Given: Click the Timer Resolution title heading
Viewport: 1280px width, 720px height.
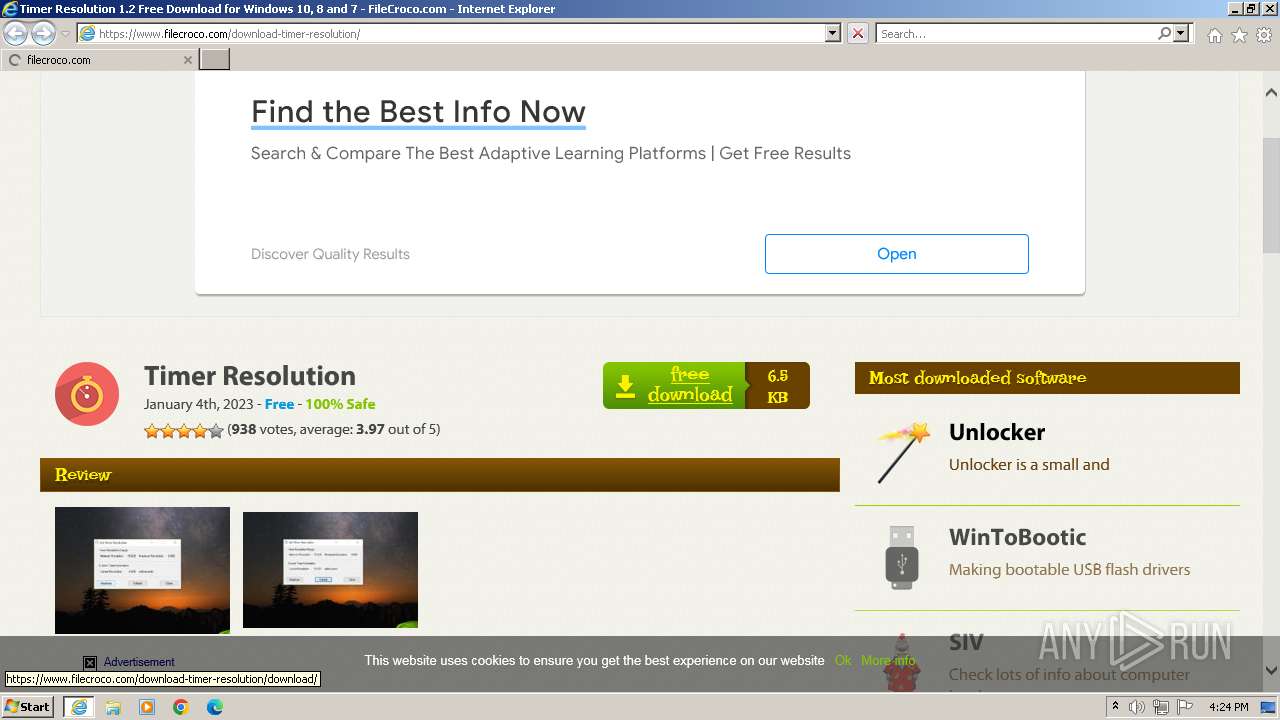Looking at the screenshot, I should tap(250, 376).
